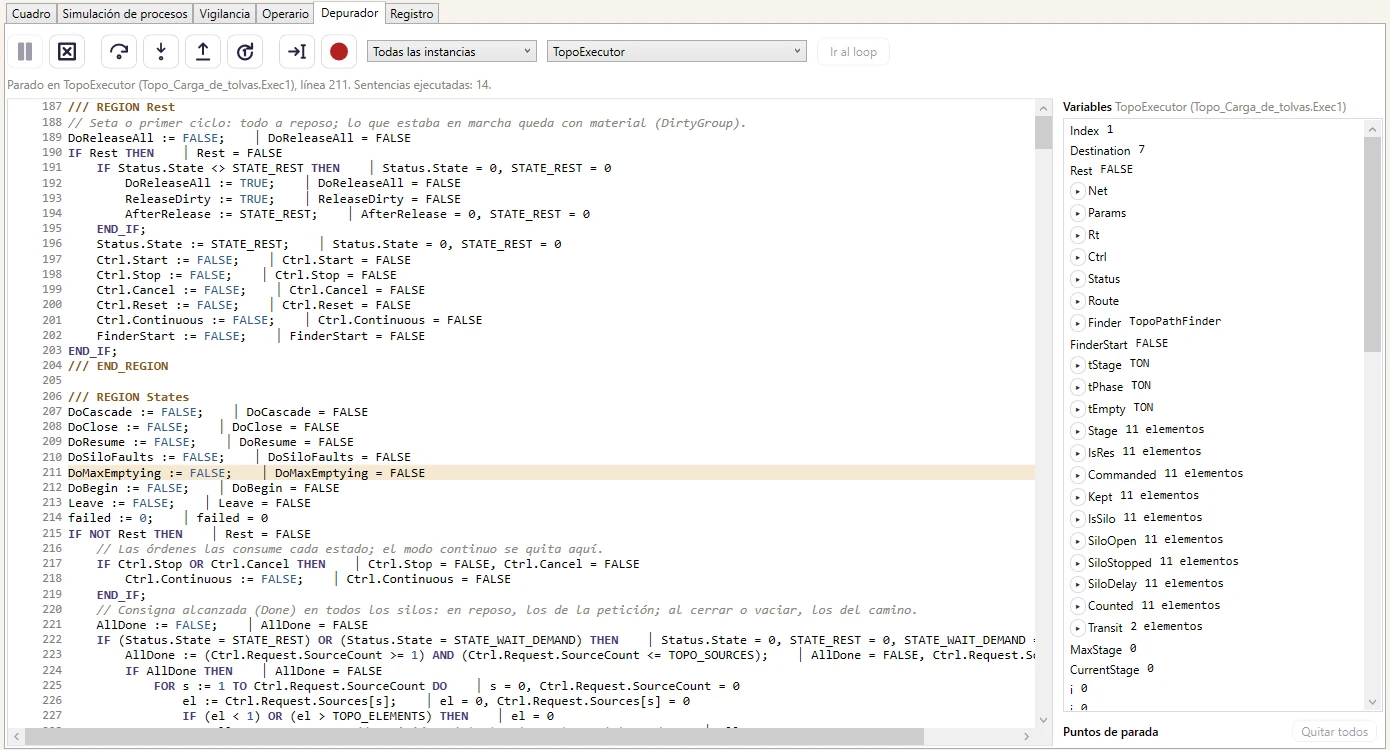
Task: Stop debugging with the boxed X icon
Action: click(x=67, y=52)
